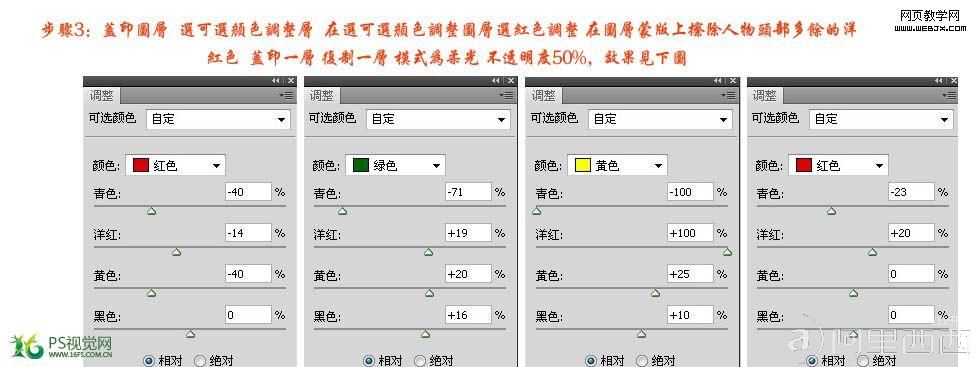The width and height of the screenshot is (977, 367).
Task: Collapse the 绿色 adjustment panel to icons
Action: click(x=496, y=81)
